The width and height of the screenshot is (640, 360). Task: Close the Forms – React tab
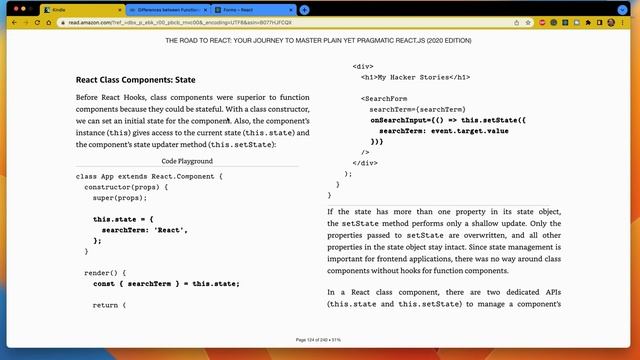click(x=291, y=10)
